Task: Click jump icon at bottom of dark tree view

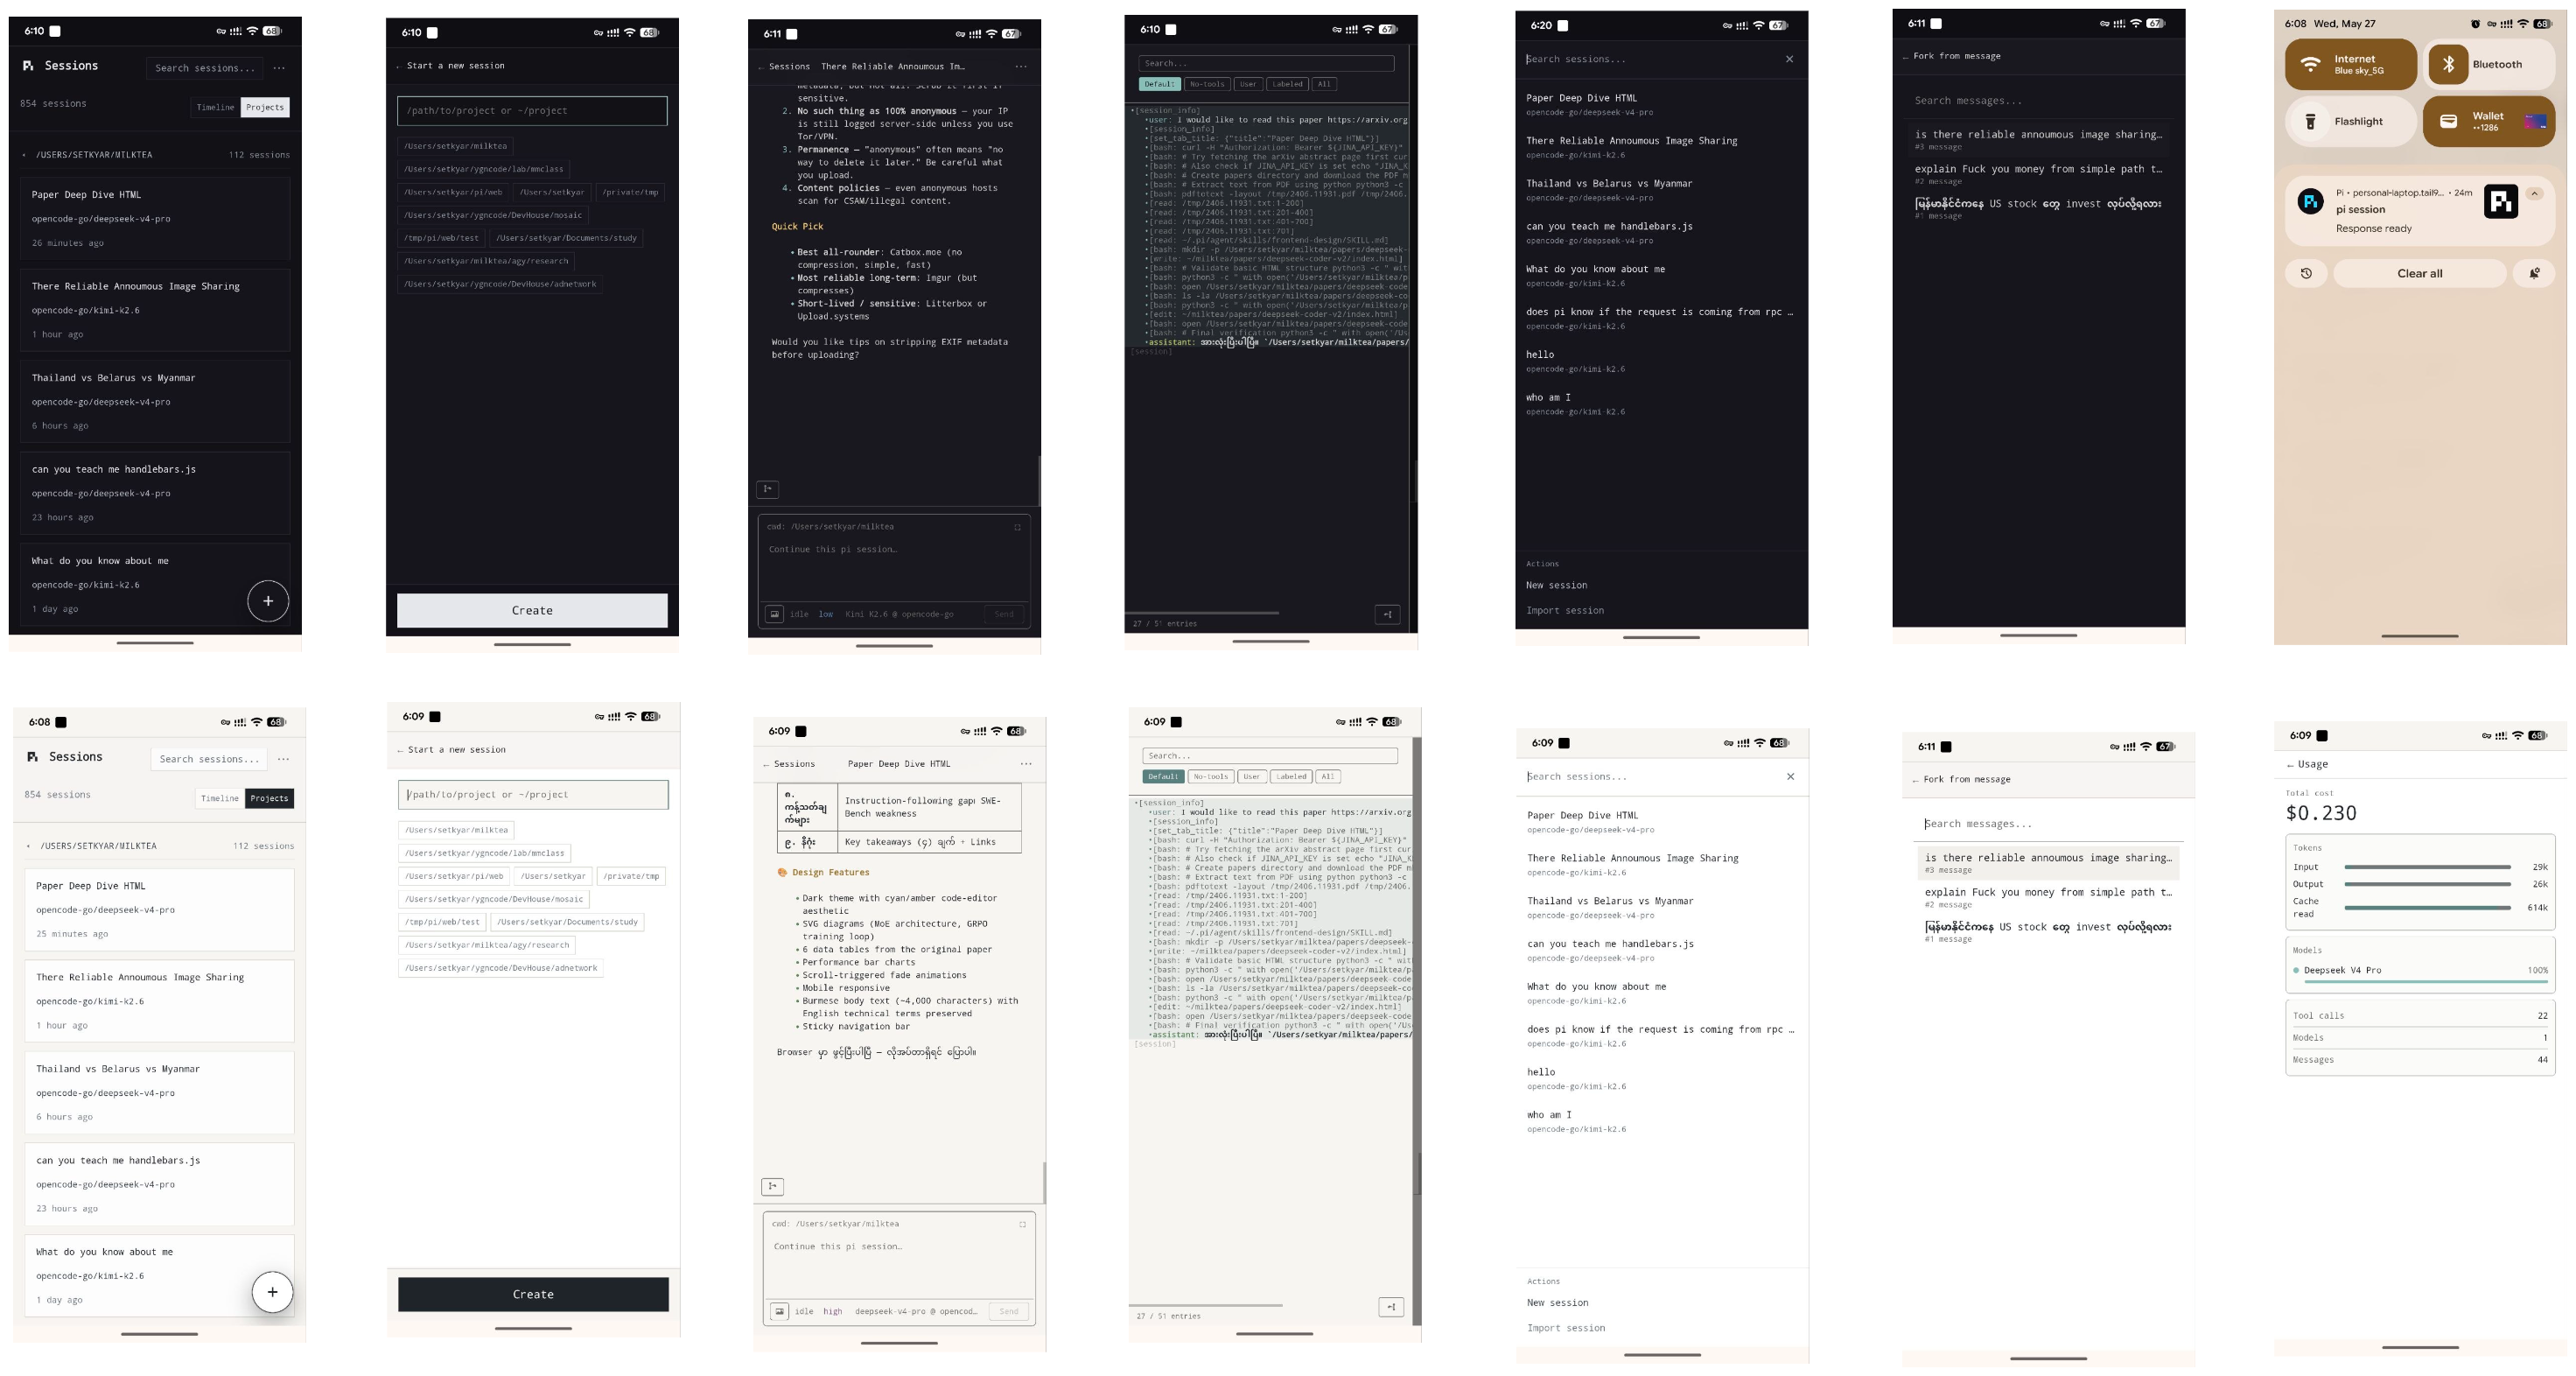Action: coord(1387,614)
